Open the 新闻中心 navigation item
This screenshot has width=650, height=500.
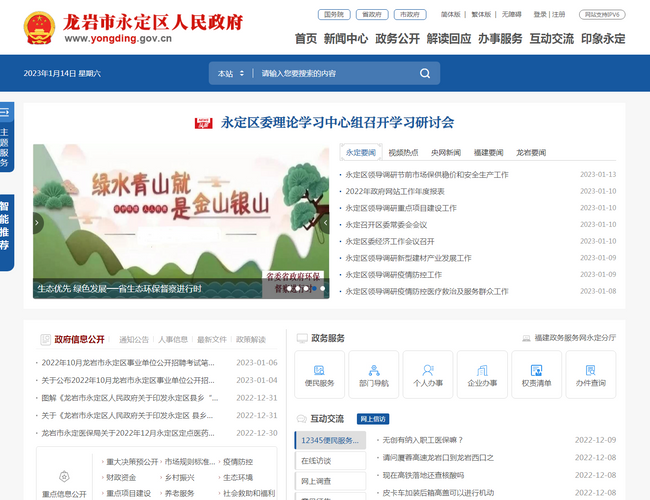click(346, 39)
